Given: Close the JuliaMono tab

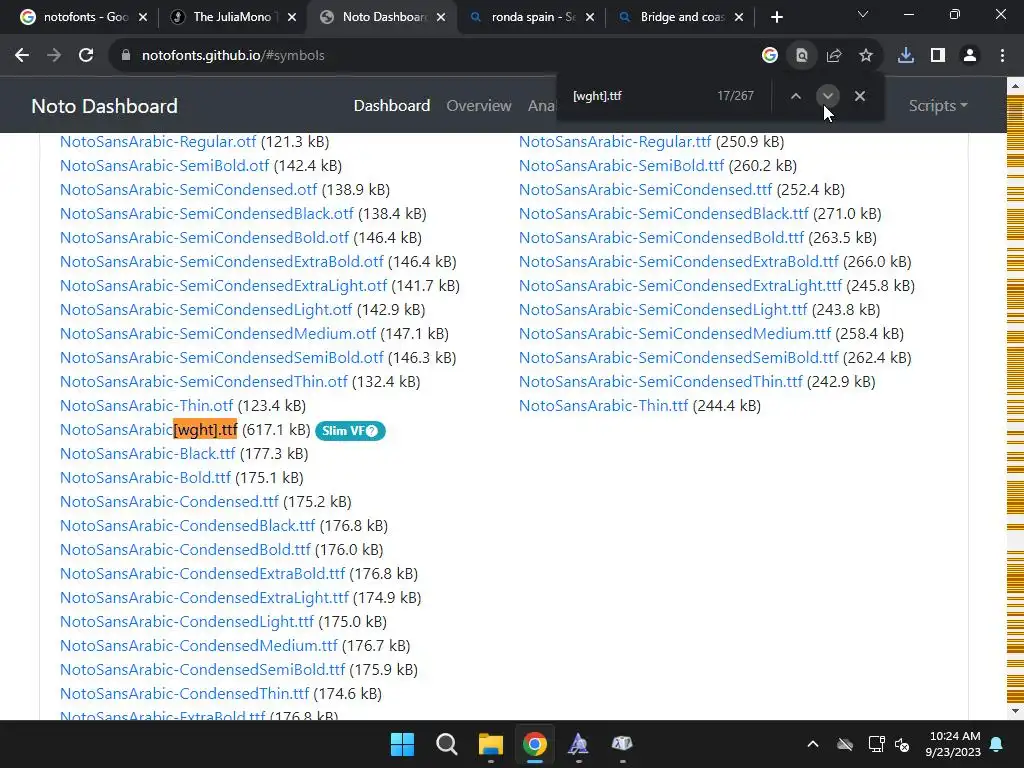Looking at the screenshot, I should pyautogui.click(x=292, y=18).
